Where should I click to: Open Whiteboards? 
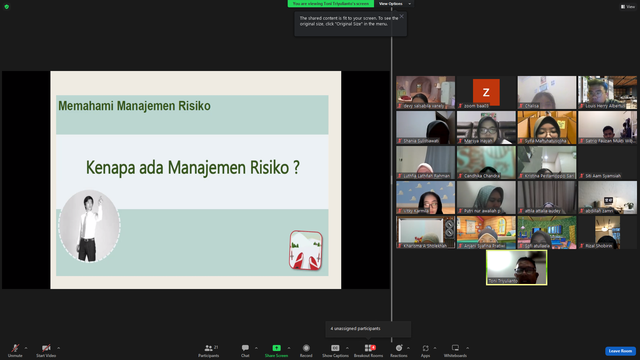455,350
